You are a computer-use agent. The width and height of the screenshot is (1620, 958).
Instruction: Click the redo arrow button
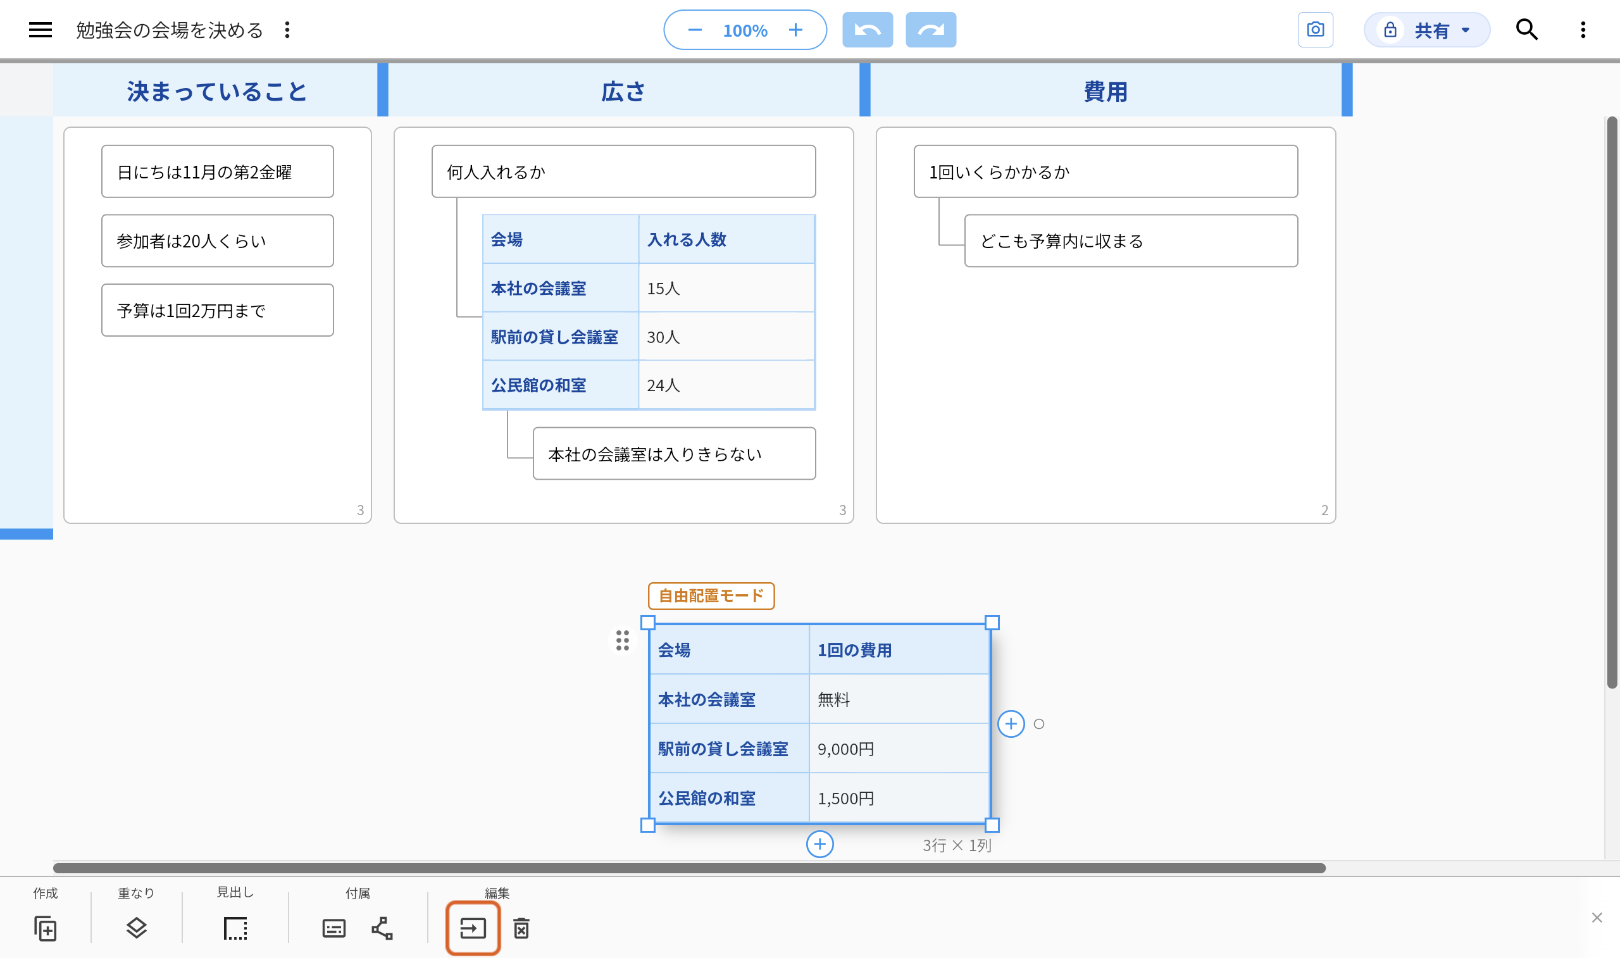coord(931,30)
